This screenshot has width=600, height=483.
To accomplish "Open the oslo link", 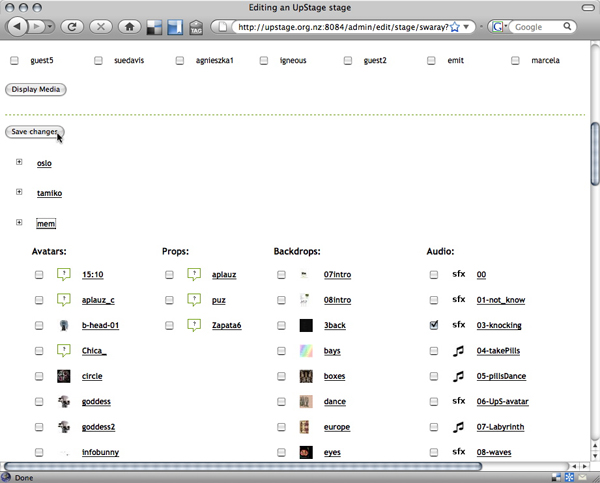I will (x=44, y=163).
